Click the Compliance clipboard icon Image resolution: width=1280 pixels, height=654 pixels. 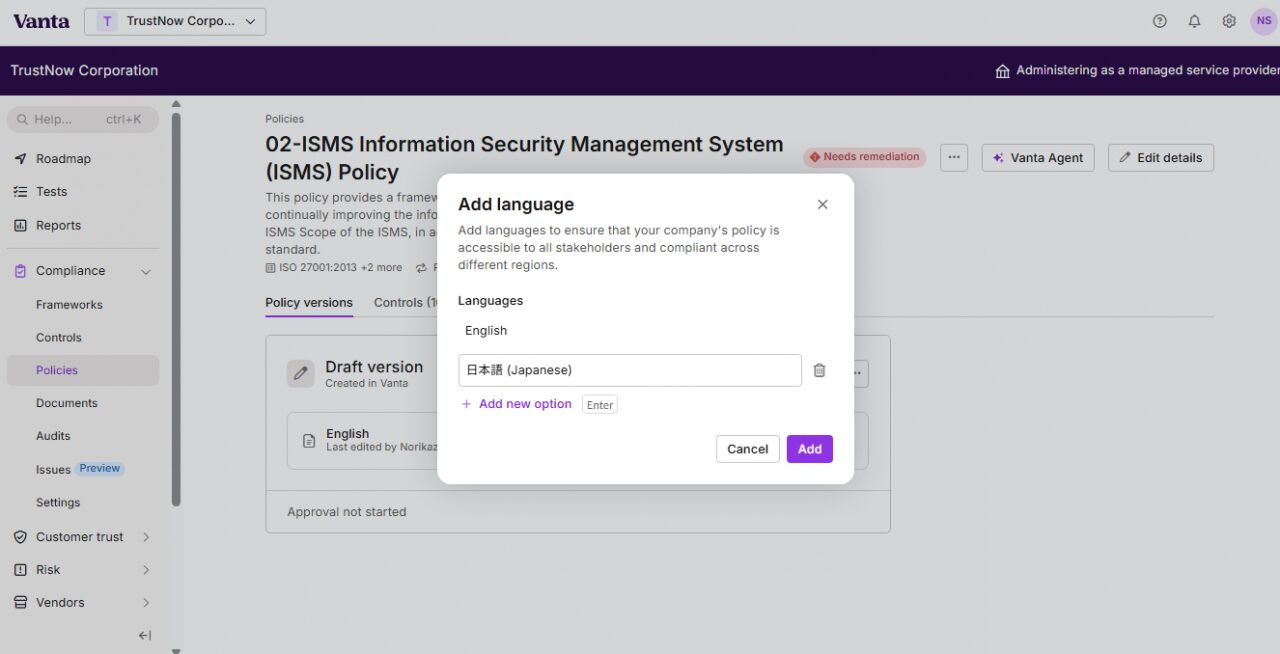click(x=20, y=271)
